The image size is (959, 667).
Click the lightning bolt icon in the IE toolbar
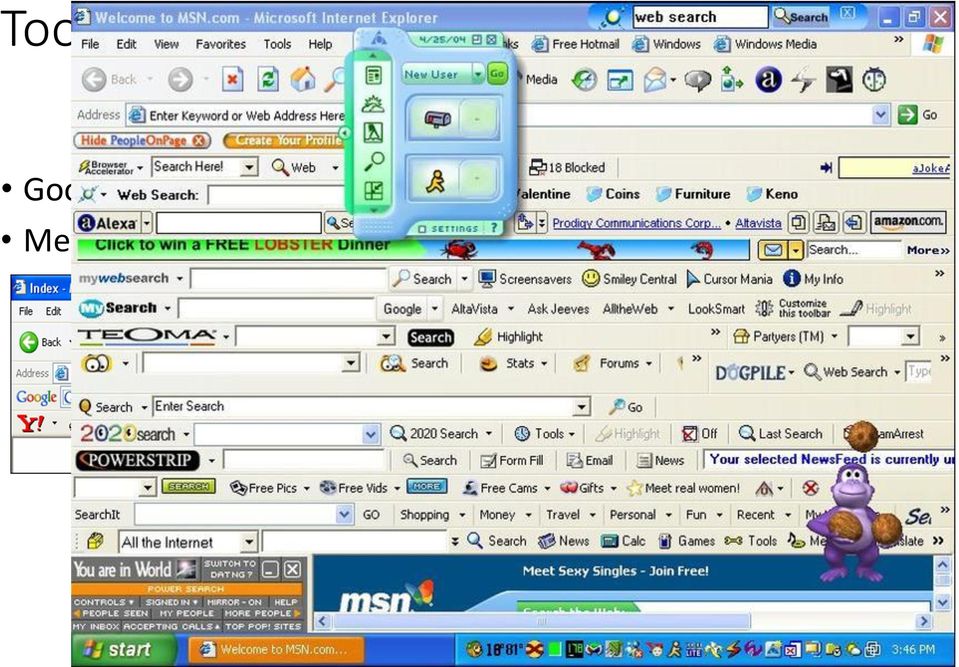(802, 80)
